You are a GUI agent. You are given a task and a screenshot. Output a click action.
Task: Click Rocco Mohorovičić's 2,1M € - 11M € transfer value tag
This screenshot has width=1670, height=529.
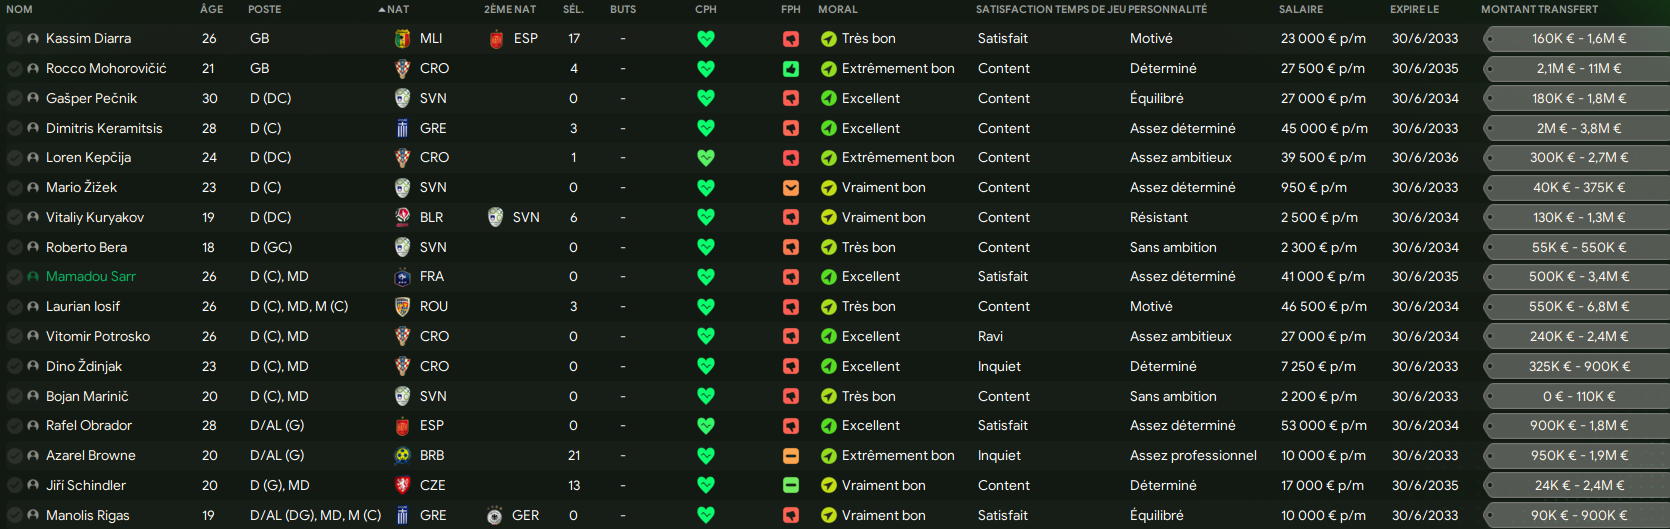point(1578,69)
